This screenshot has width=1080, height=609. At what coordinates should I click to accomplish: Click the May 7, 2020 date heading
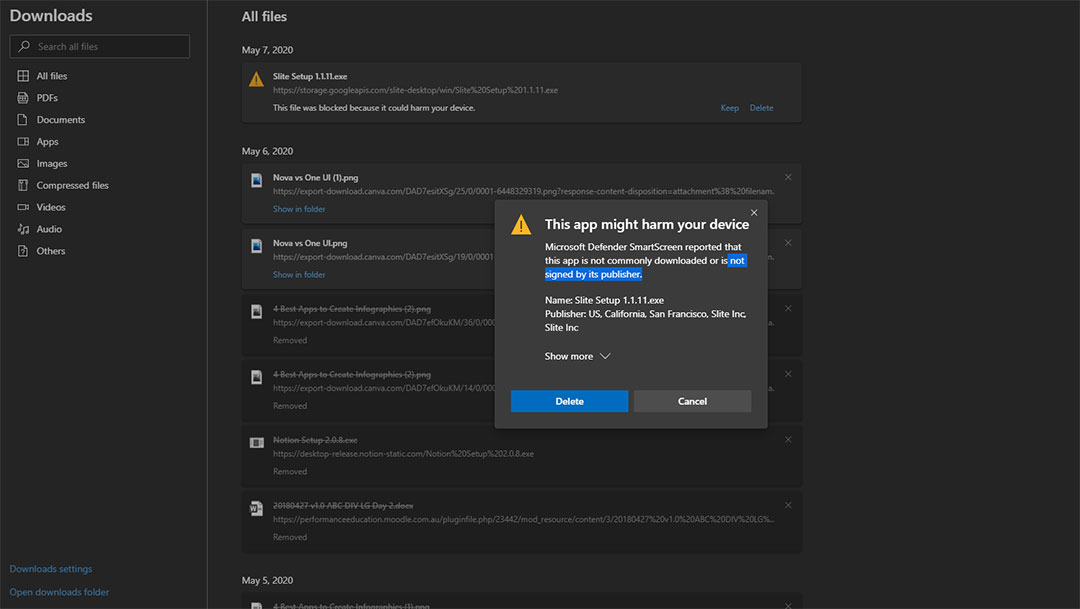[267, 50]
